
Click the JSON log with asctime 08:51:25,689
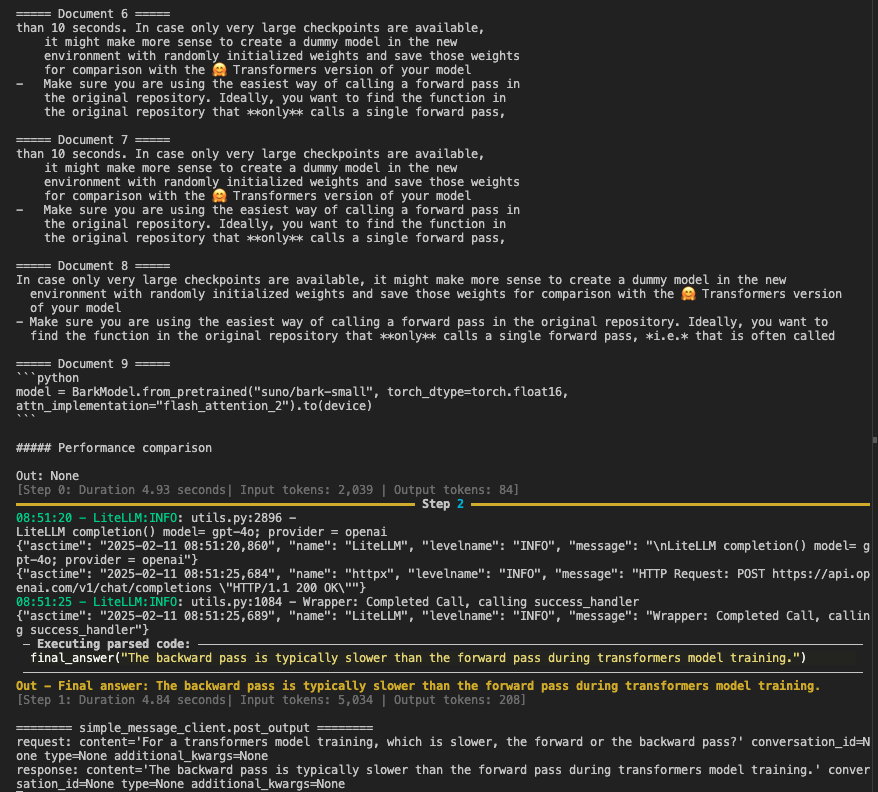(442, 623)
